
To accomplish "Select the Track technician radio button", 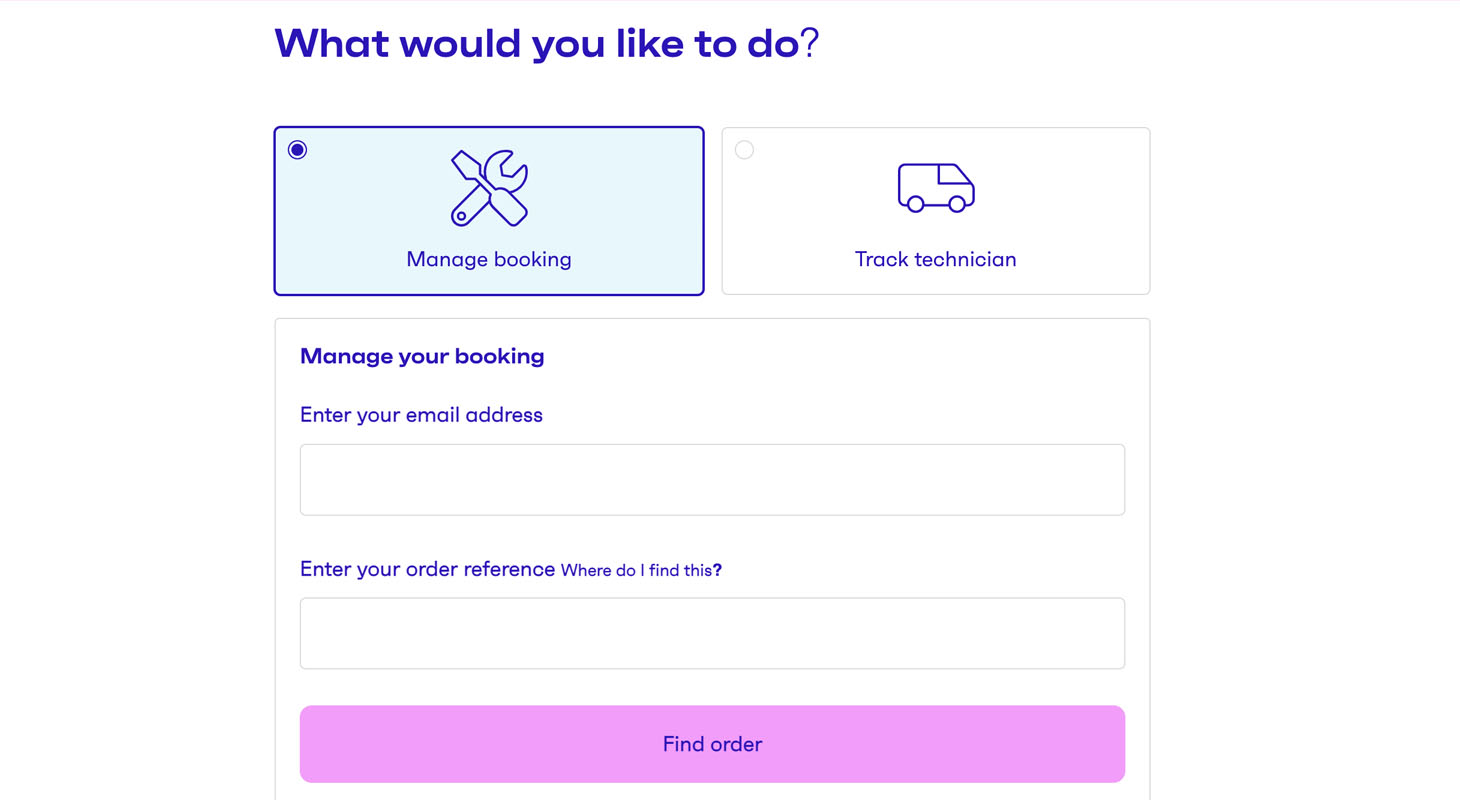I will pyautogui.click(x=744, y=150).
